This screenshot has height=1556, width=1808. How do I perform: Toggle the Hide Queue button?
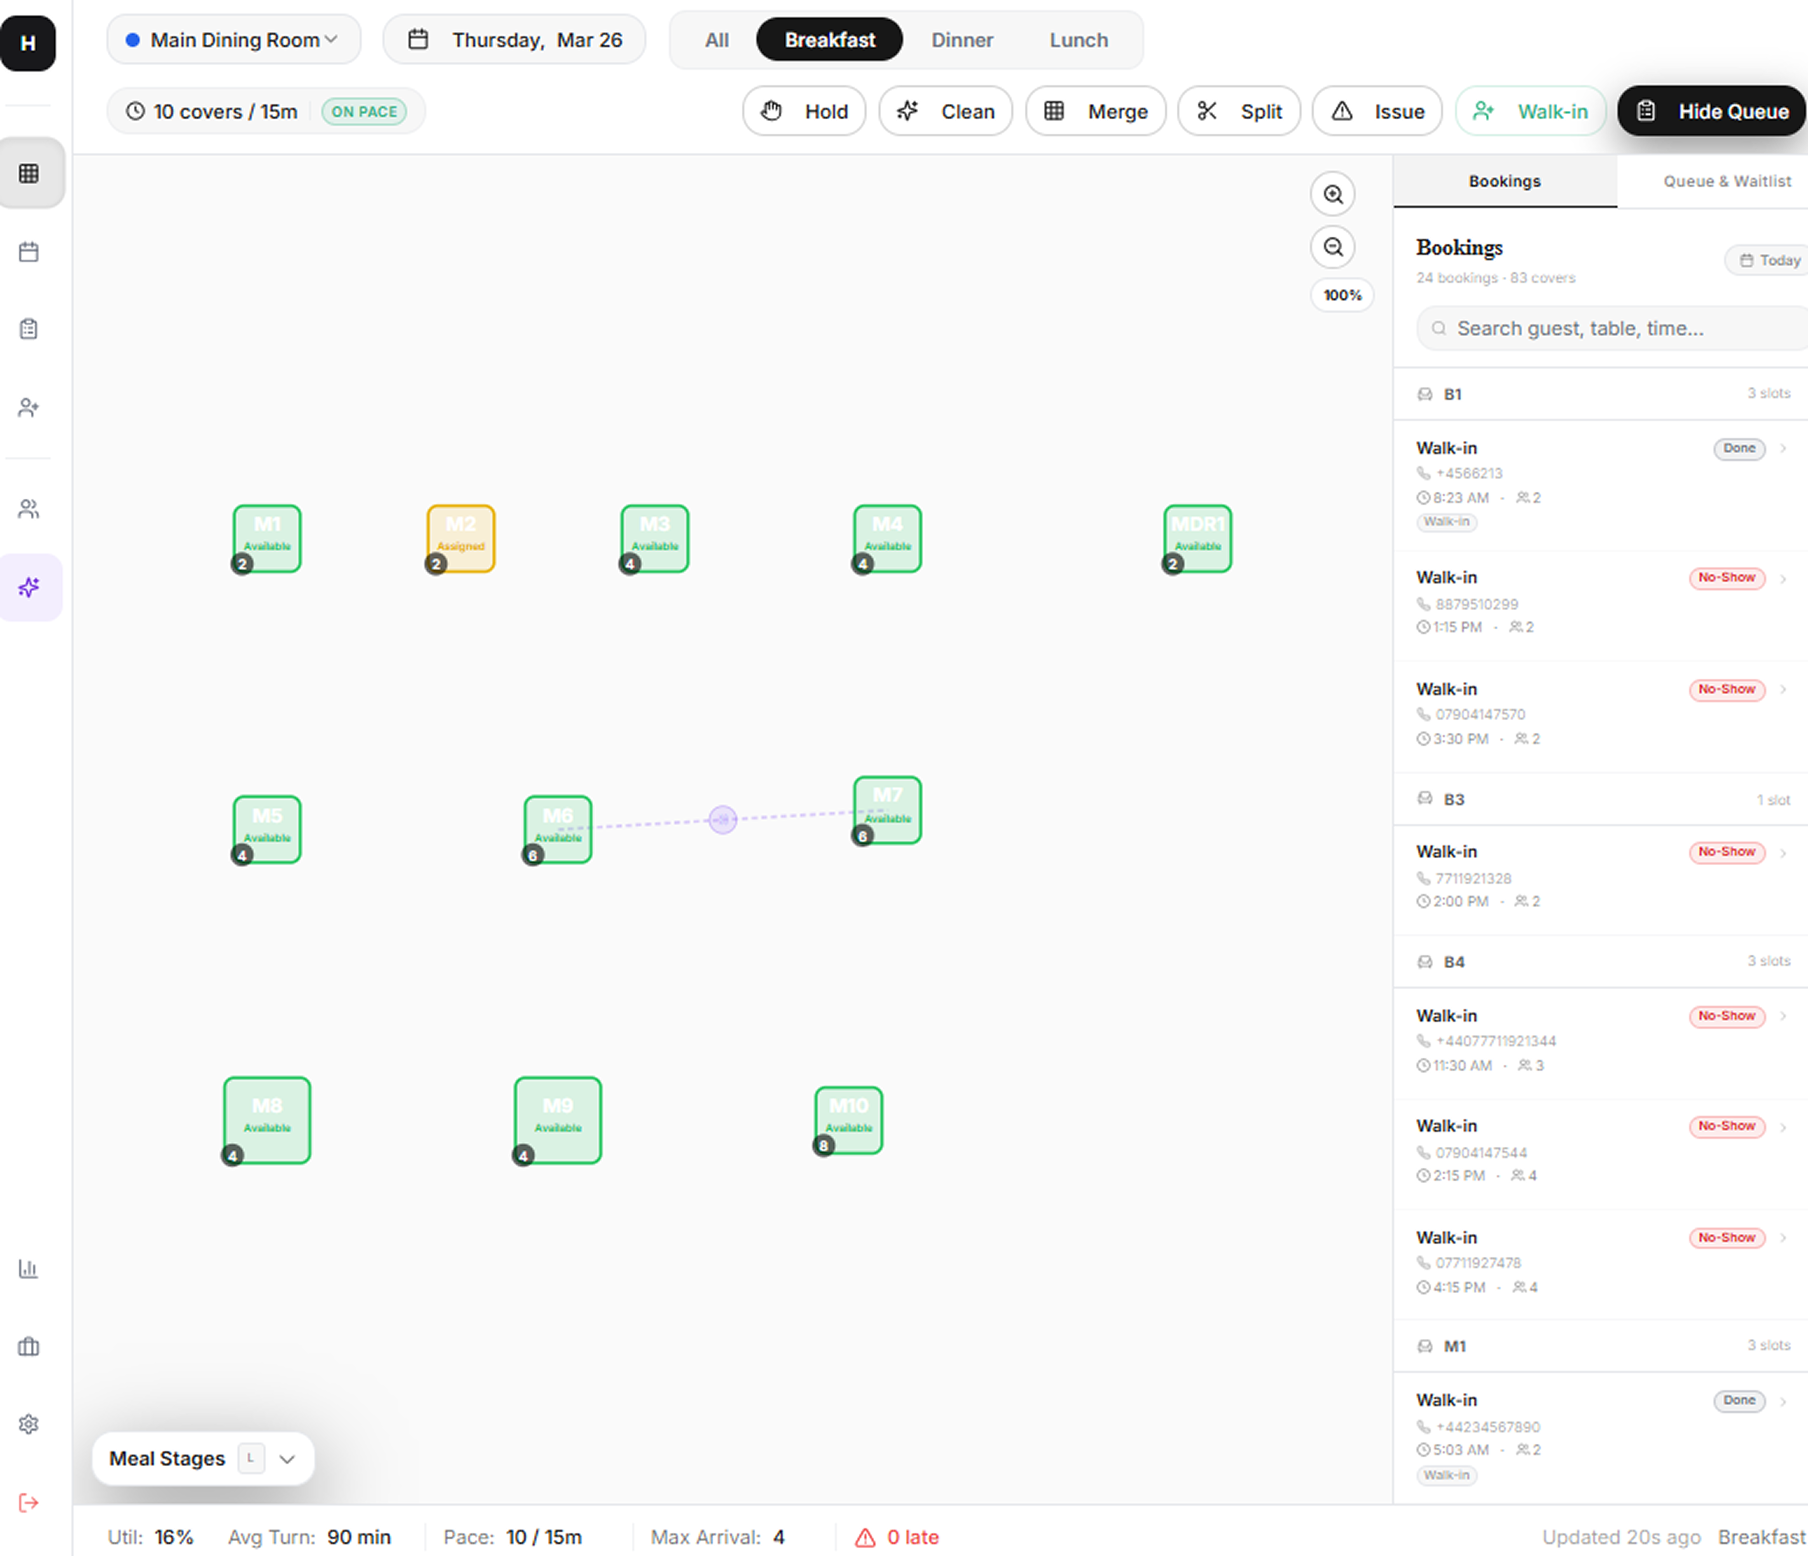pos(1711,111)
